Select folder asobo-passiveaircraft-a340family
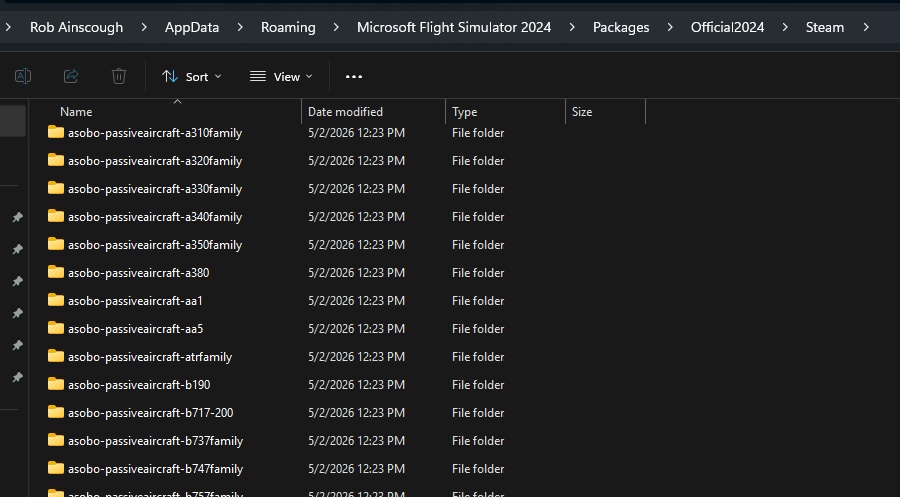The image size is (900, 497). pyautogui.click(x=155, y=217)
